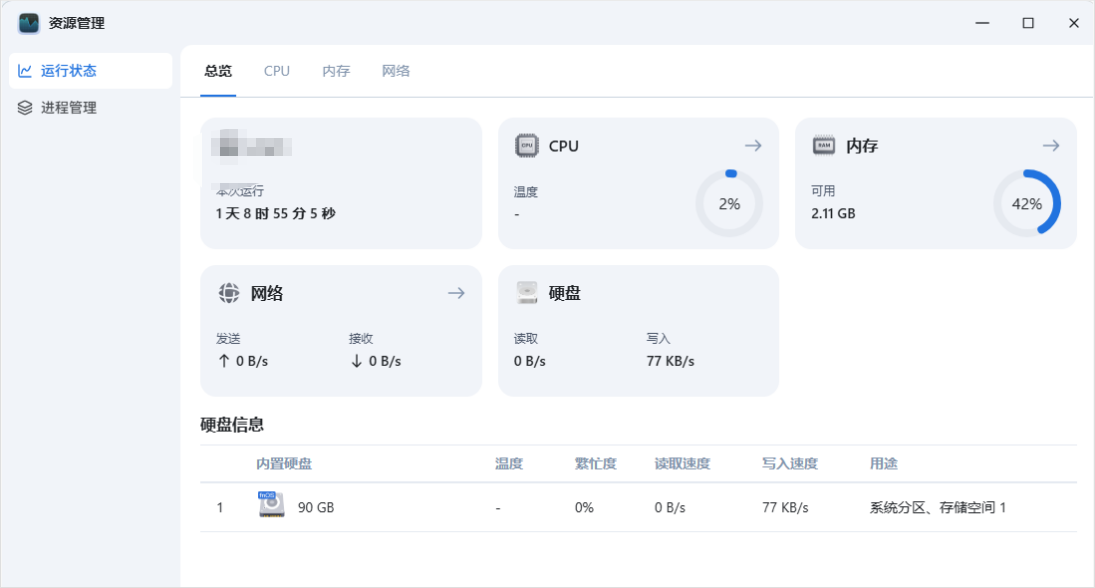This screenshot has height=588, width=1095.
Task: Click the globe icon on 网络 card
Action: click(x=229, y=293)
